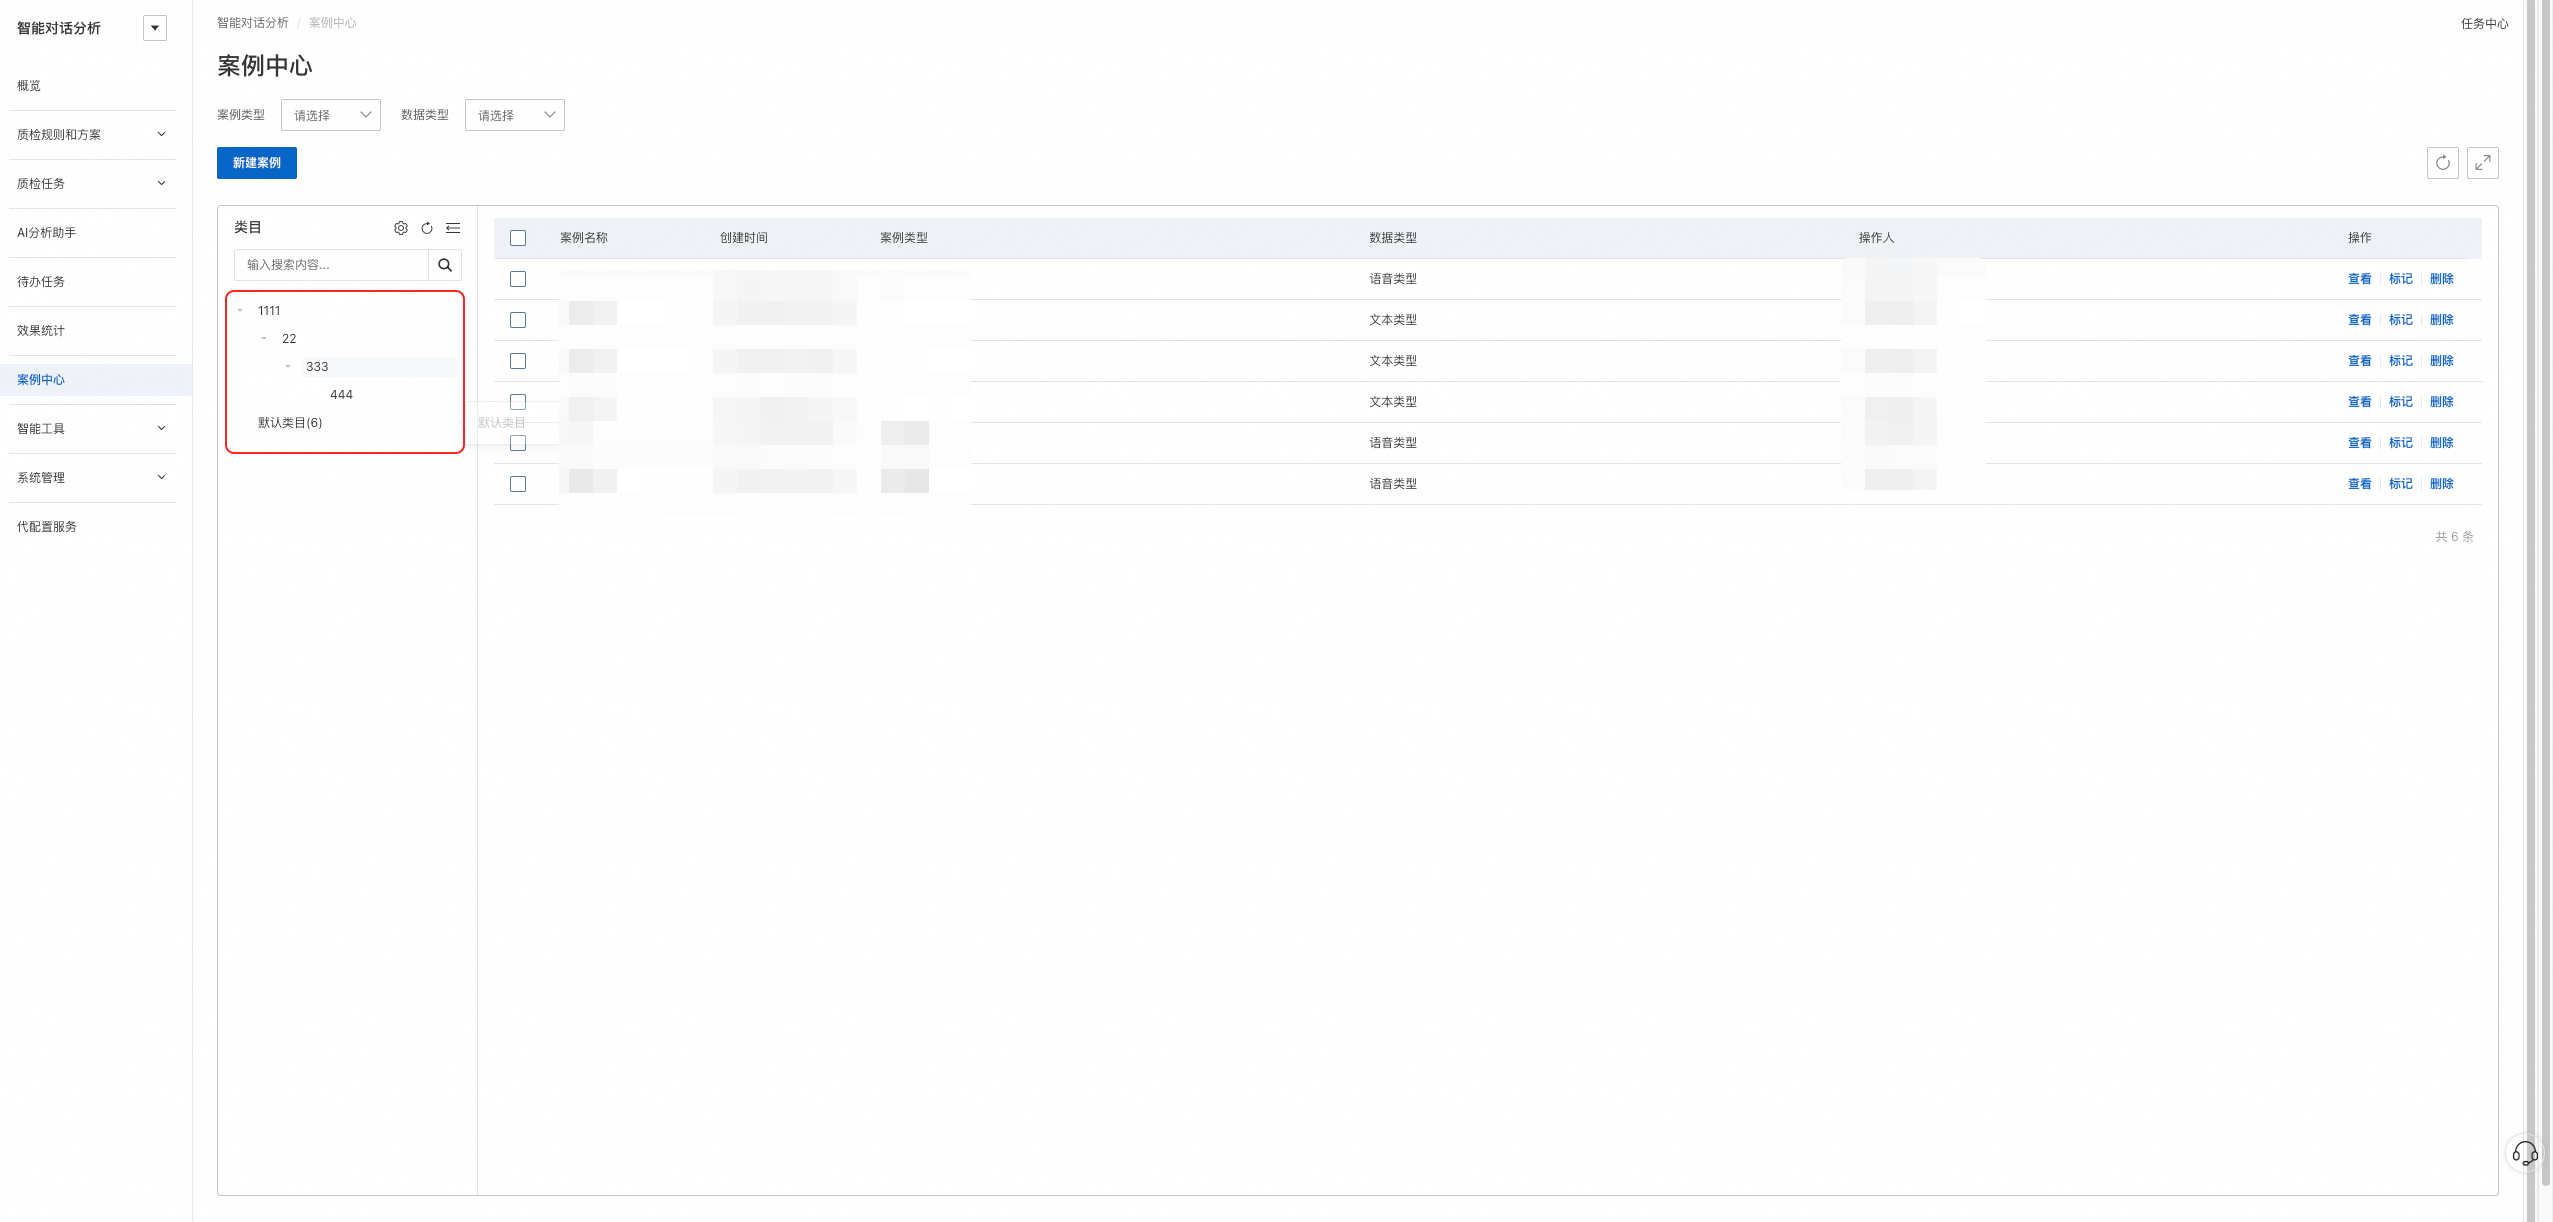Click the search magnifier in category panel

tap(445, 265)
